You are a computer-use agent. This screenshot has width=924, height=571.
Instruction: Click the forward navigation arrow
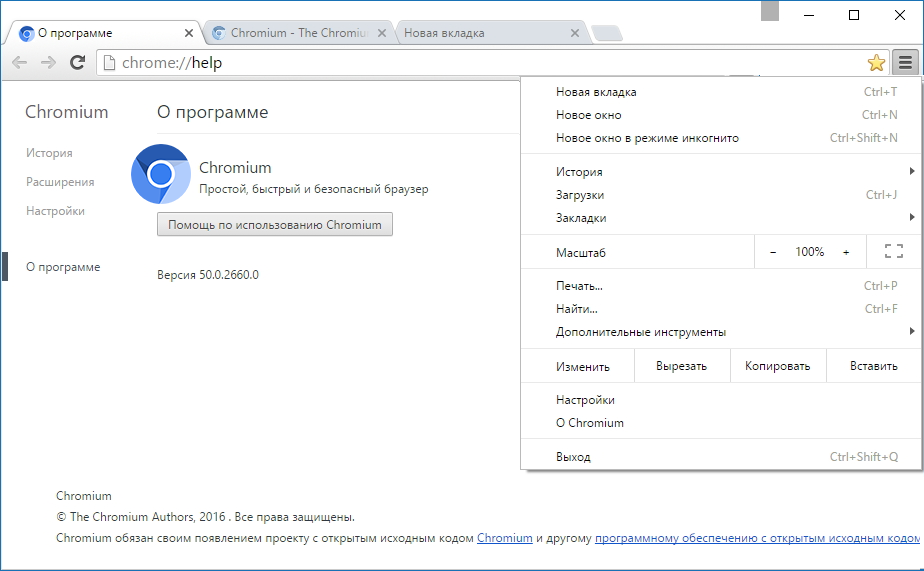coord(48,62)
